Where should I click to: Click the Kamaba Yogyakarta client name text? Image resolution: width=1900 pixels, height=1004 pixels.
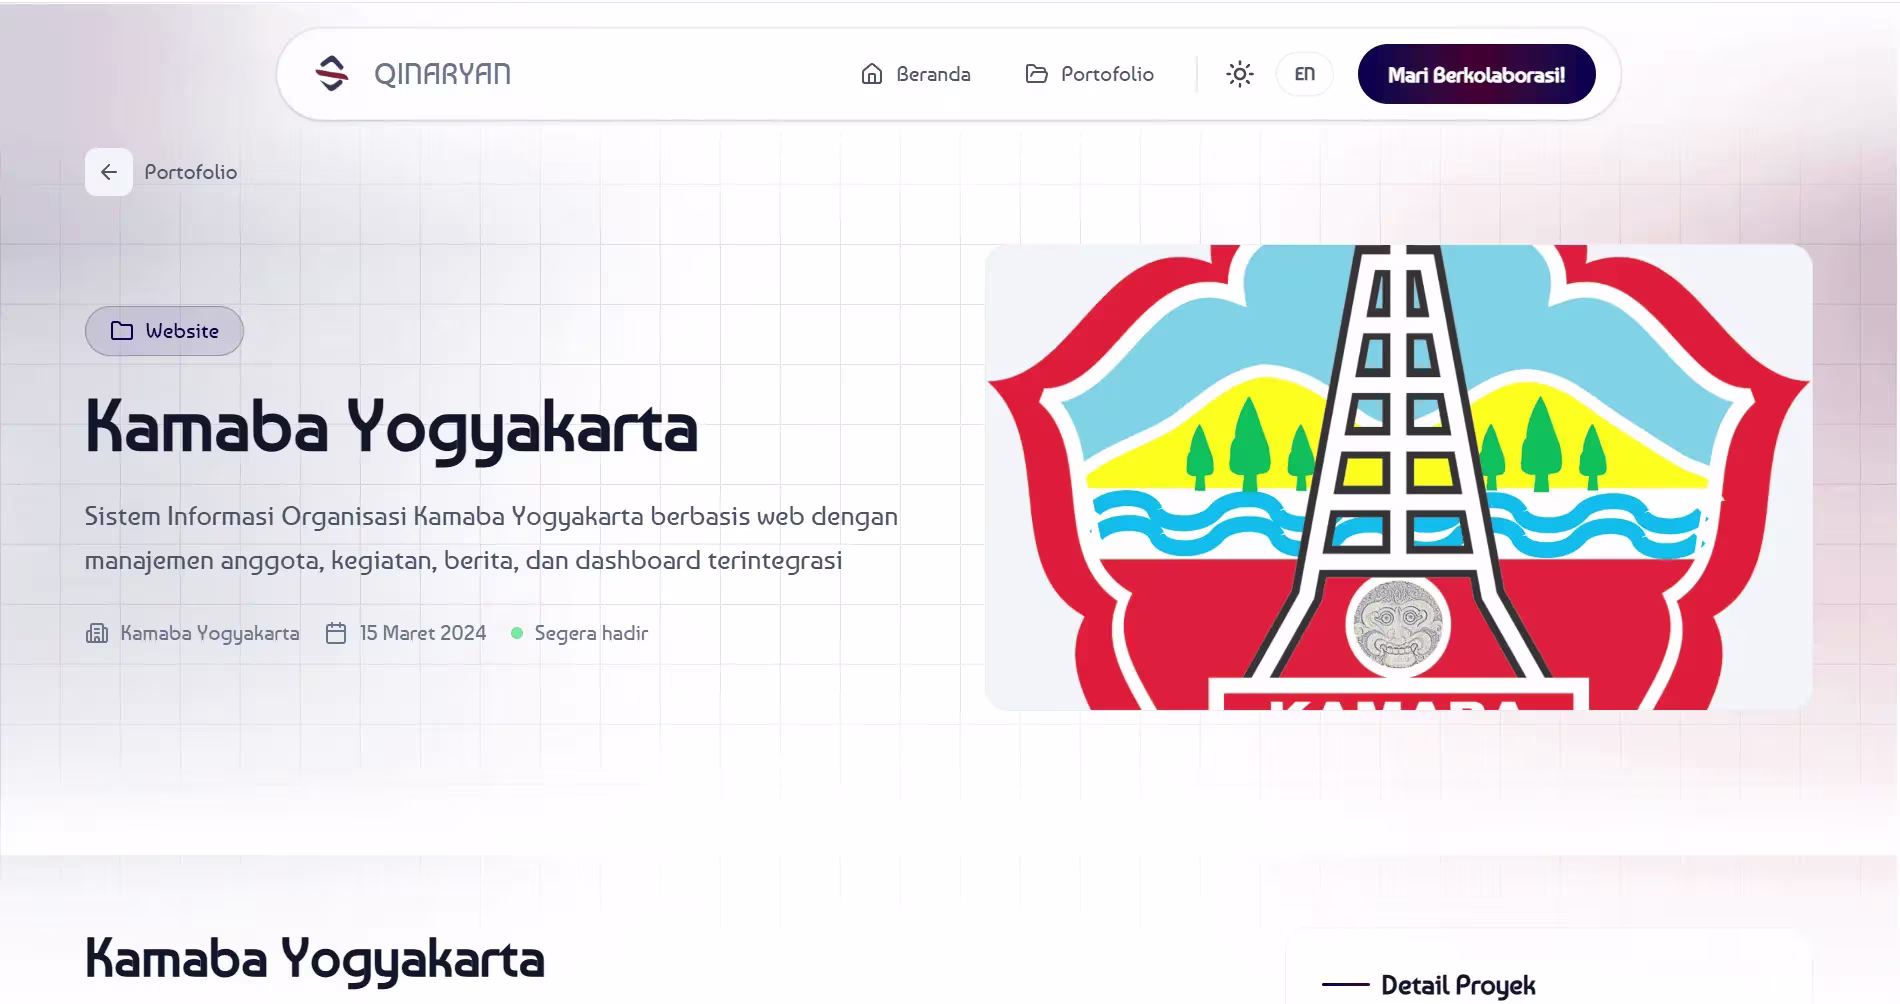[x=210, y=633]
